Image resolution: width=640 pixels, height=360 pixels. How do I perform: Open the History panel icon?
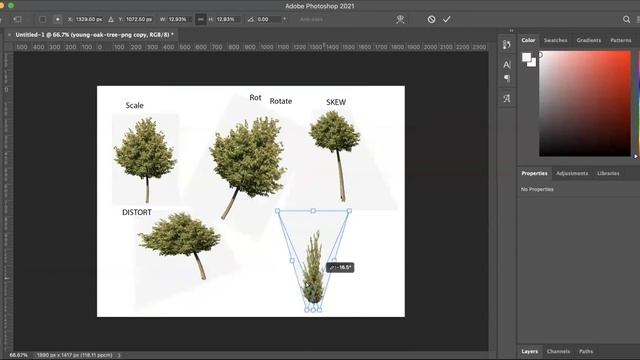507,44
